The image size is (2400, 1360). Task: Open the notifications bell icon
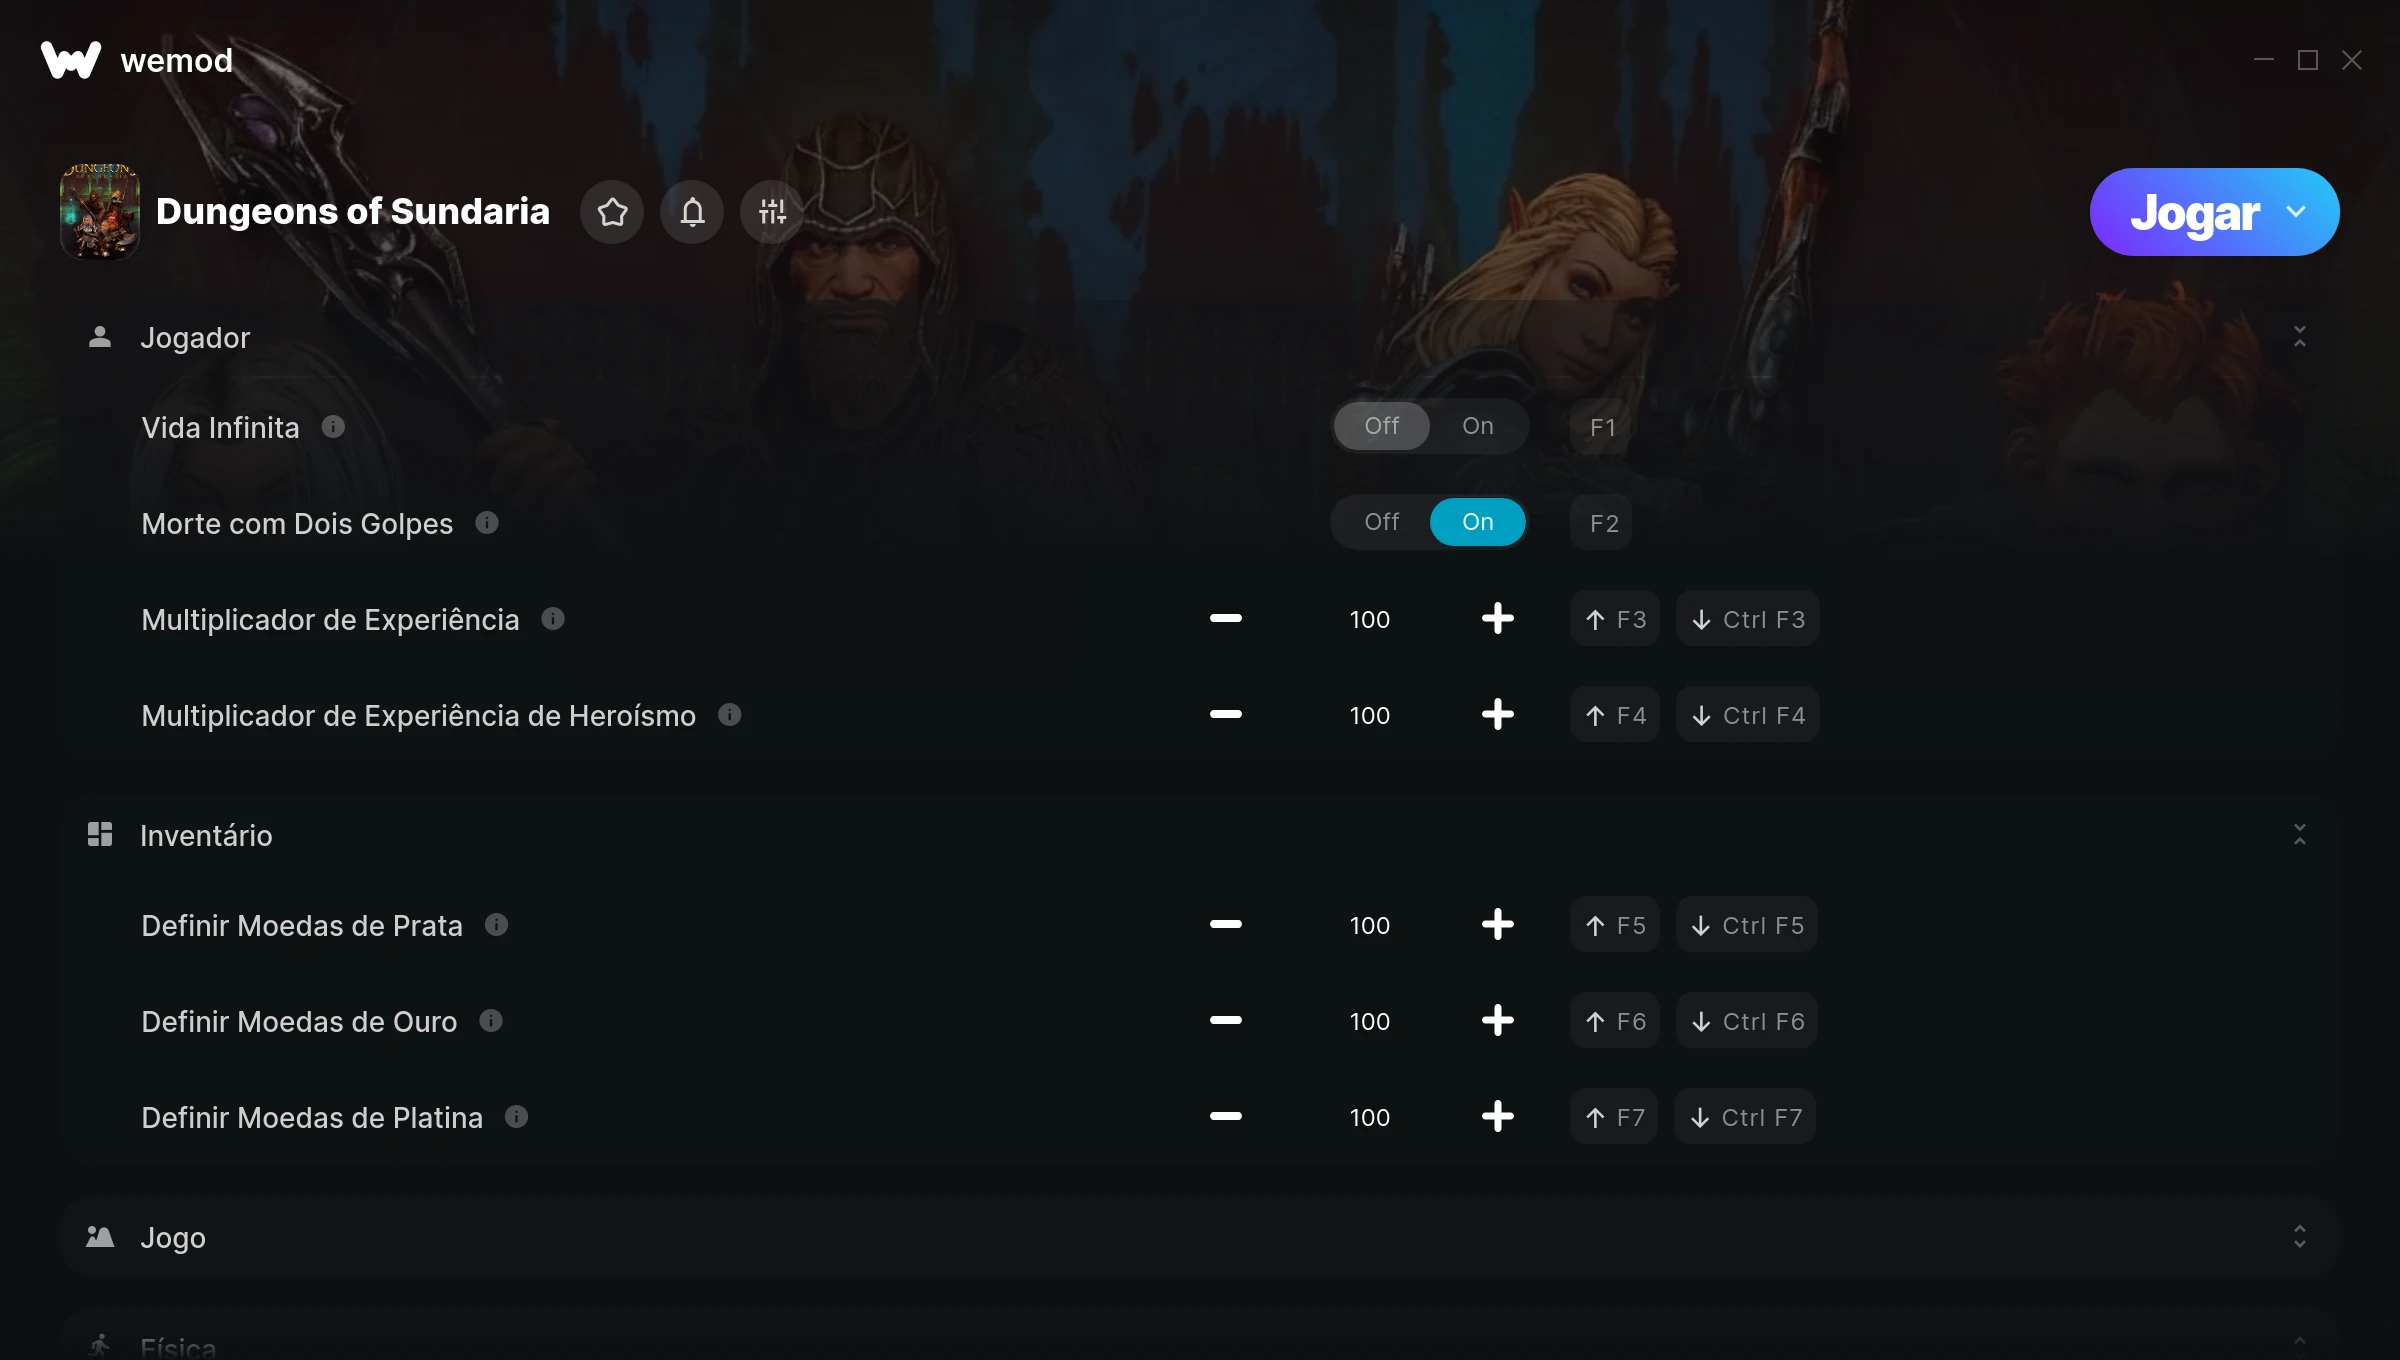tap(692, 212)
